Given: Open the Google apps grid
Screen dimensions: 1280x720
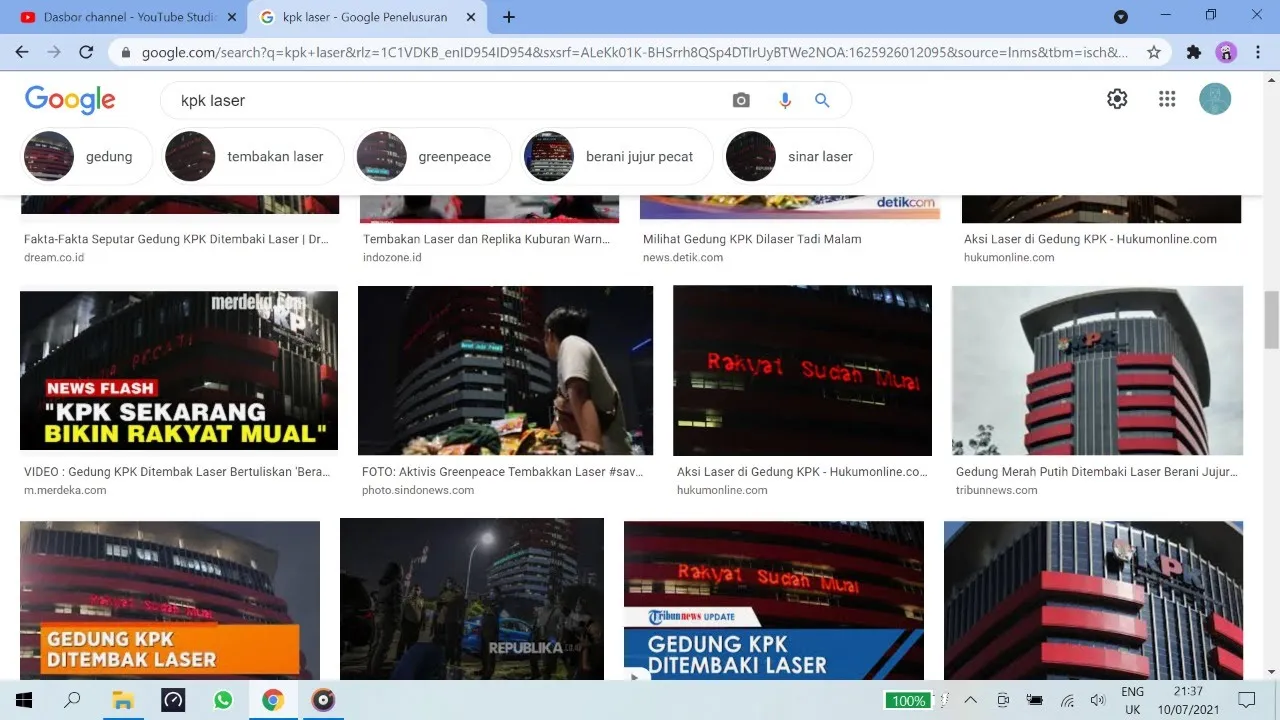Looking at the screenshot, I should pyautogui.click(x=1167, y=99).
